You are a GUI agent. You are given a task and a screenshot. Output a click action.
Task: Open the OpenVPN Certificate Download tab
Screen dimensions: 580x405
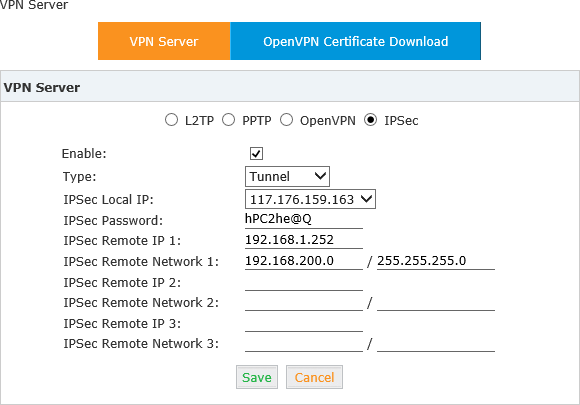click(x=355, y=41)
